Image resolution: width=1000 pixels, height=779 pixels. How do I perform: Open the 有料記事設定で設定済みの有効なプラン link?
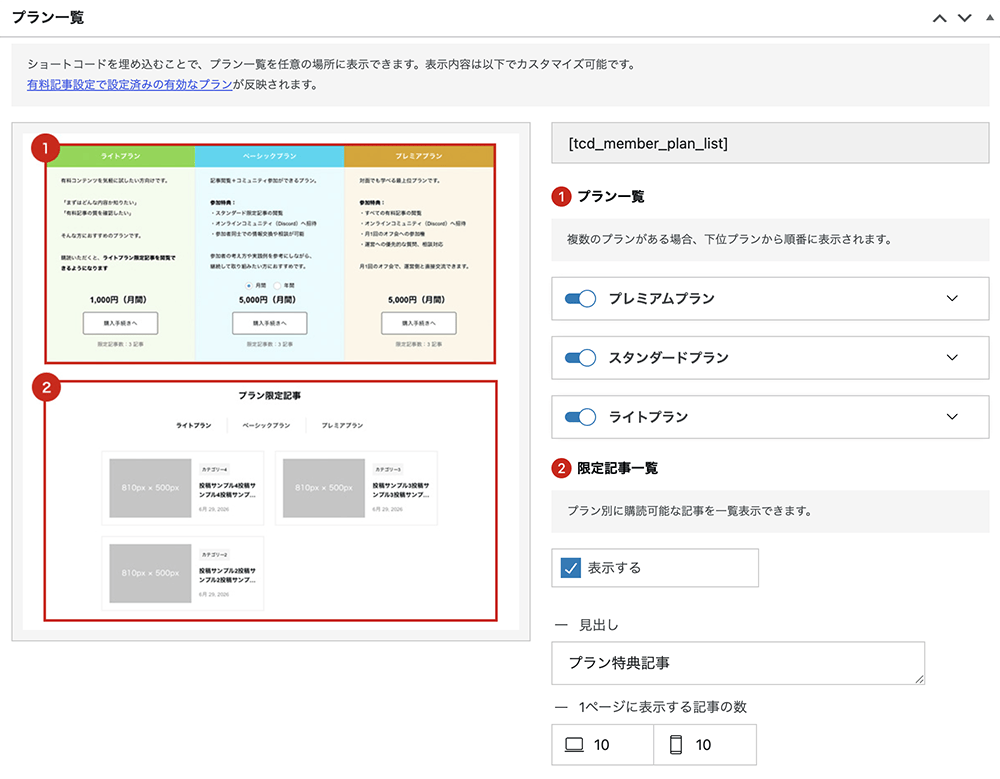129,84
